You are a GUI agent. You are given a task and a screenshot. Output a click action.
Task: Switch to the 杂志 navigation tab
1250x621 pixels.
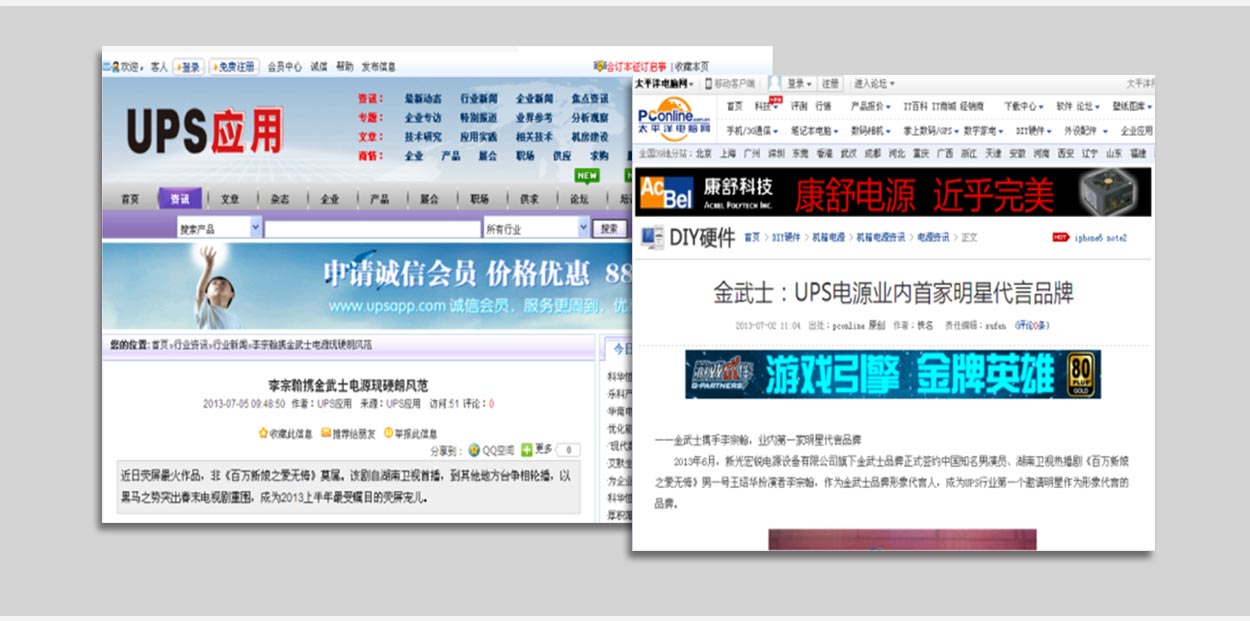click(x=280, y=199)
